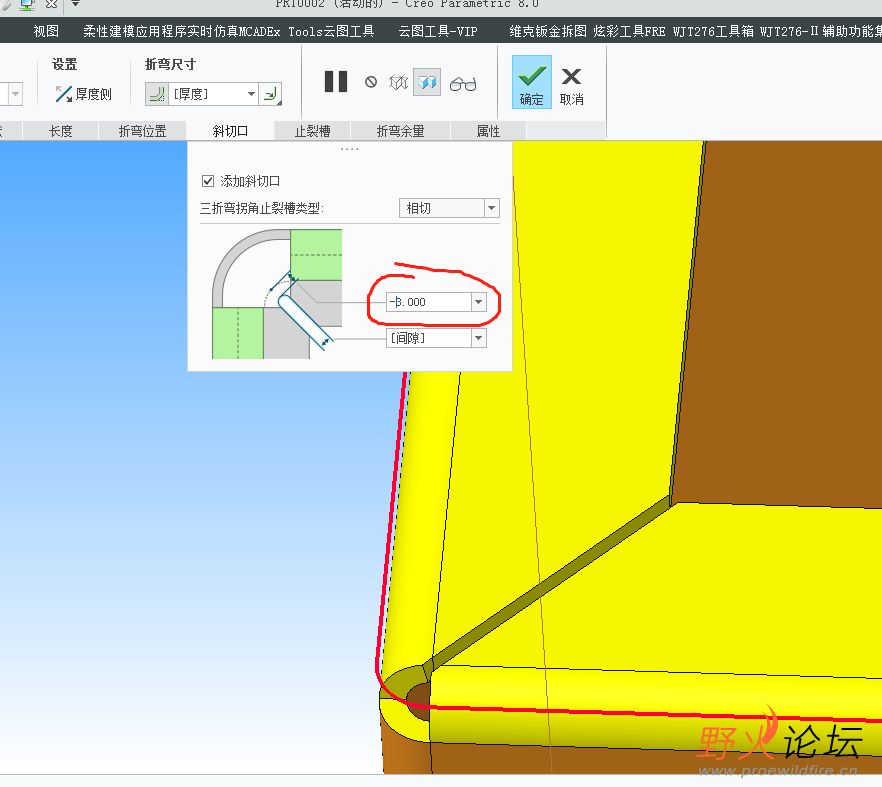This screenshot has width=882, height=787.
Task: Open the 柔性建模 ribbon tab
Action: pos(109,32)
